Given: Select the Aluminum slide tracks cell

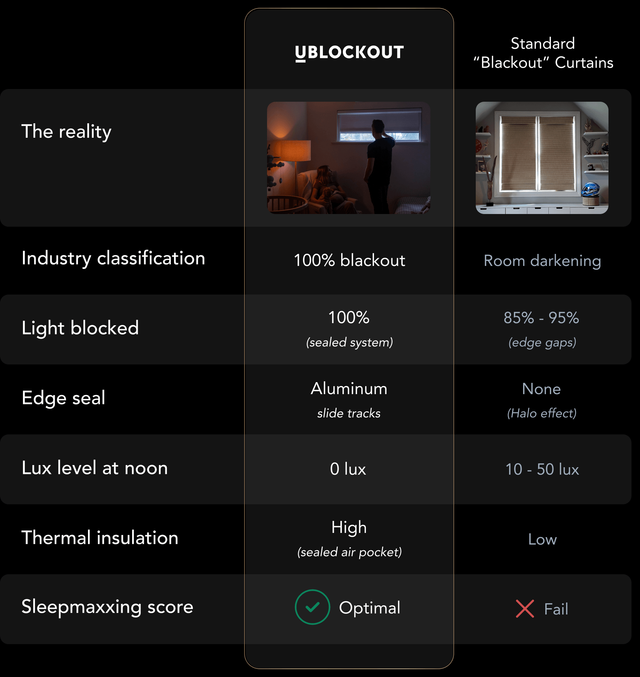Looking at the screenshot, I should (349, 398).
